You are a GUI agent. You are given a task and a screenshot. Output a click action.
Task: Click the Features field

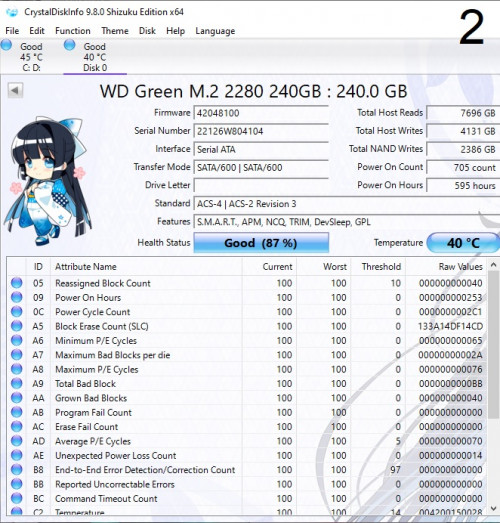pos(347,222)
